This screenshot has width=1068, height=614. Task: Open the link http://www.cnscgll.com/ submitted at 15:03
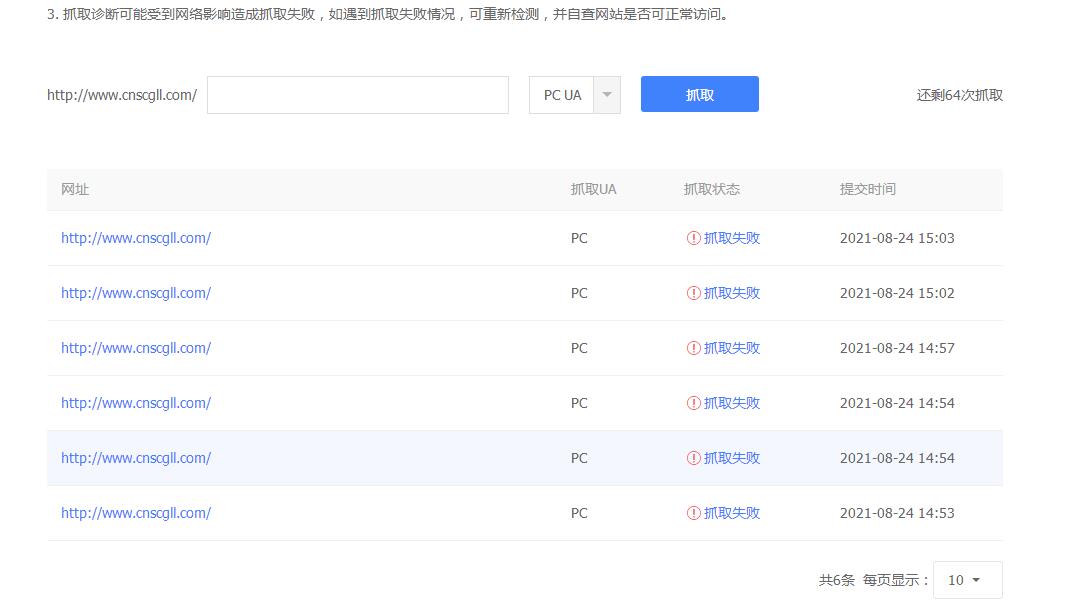pyautogui.click(x=136, y=238)
